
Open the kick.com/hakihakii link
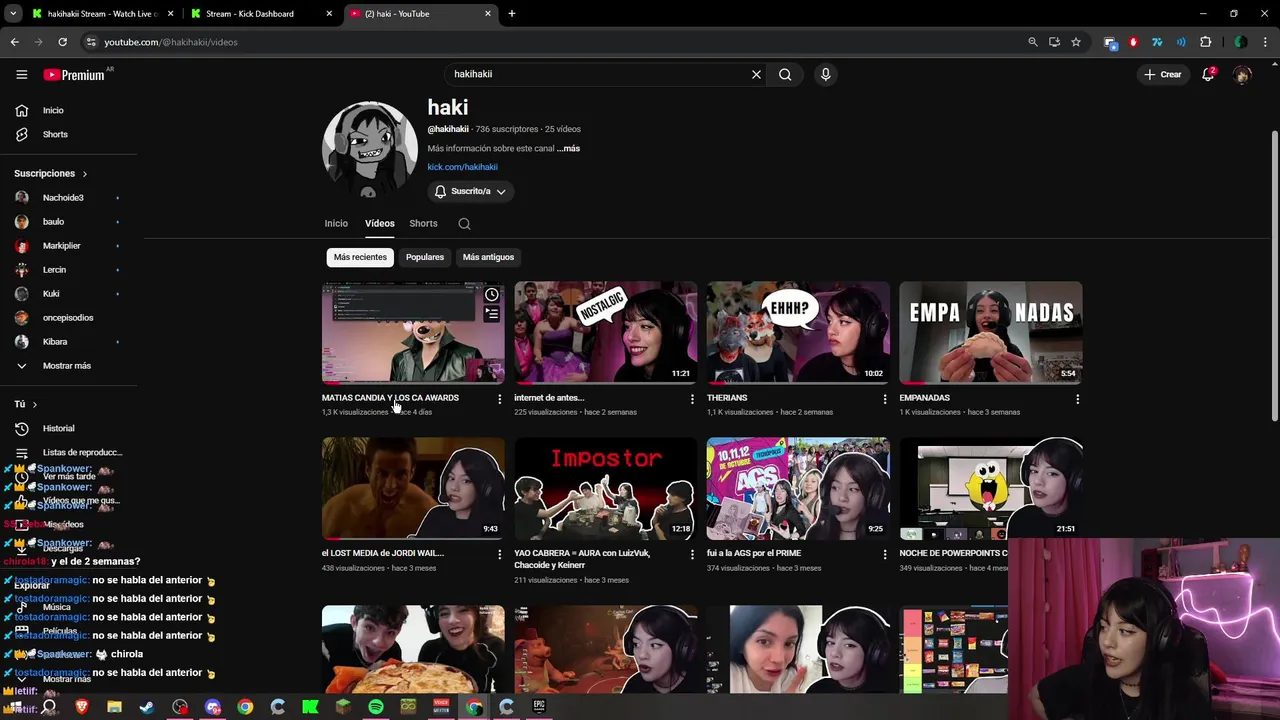(462, 167)
